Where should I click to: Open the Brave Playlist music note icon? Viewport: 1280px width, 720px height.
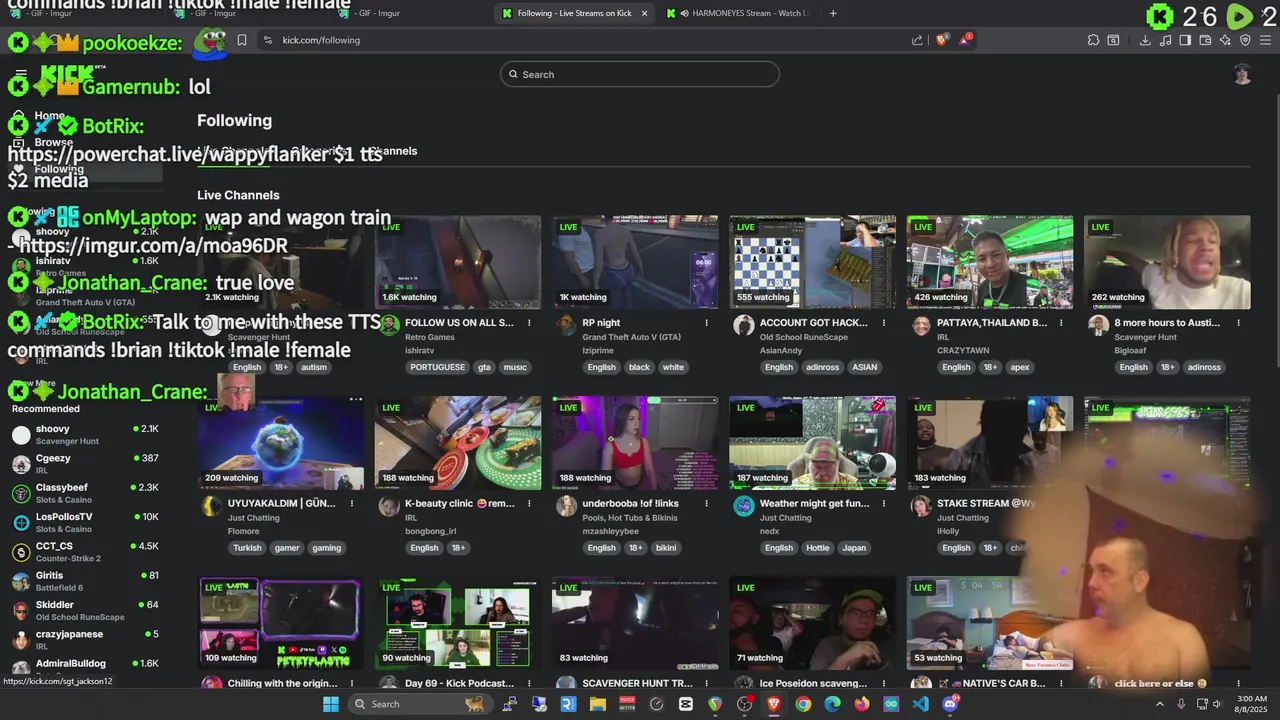click(1165, 40)
